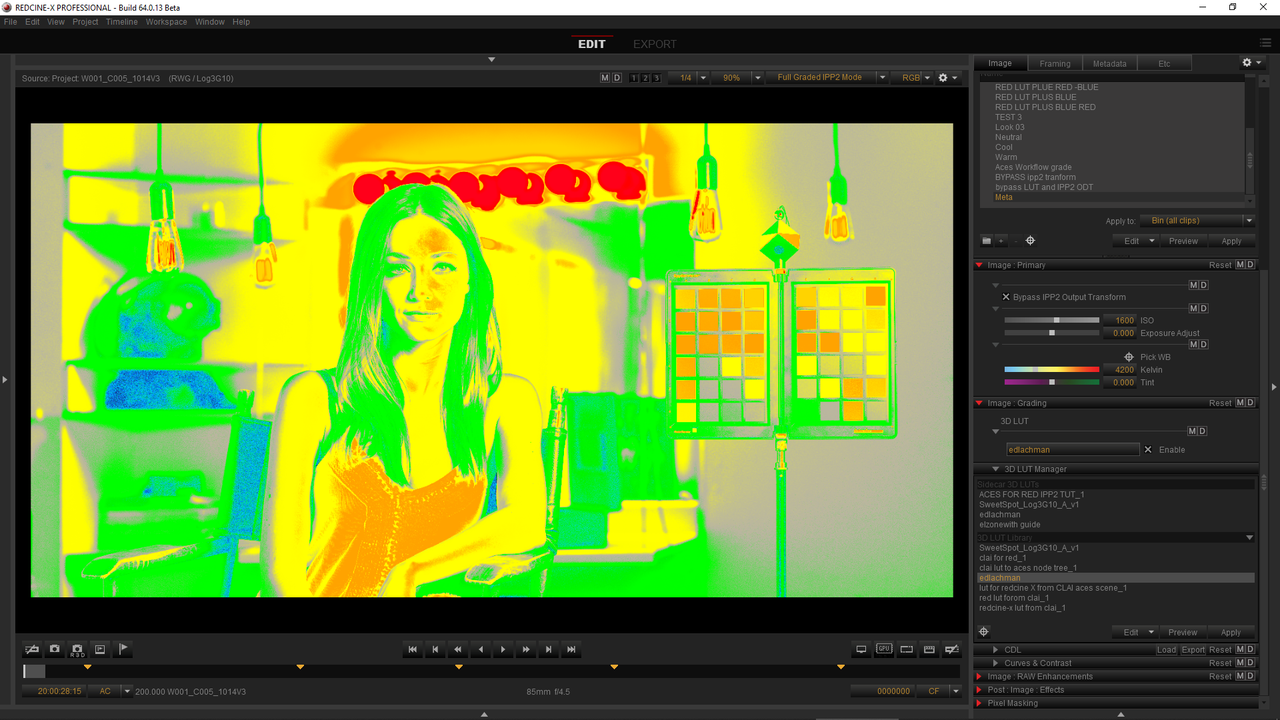Adjust the Kelvin color temperature slider

[x=1051, y=369]
